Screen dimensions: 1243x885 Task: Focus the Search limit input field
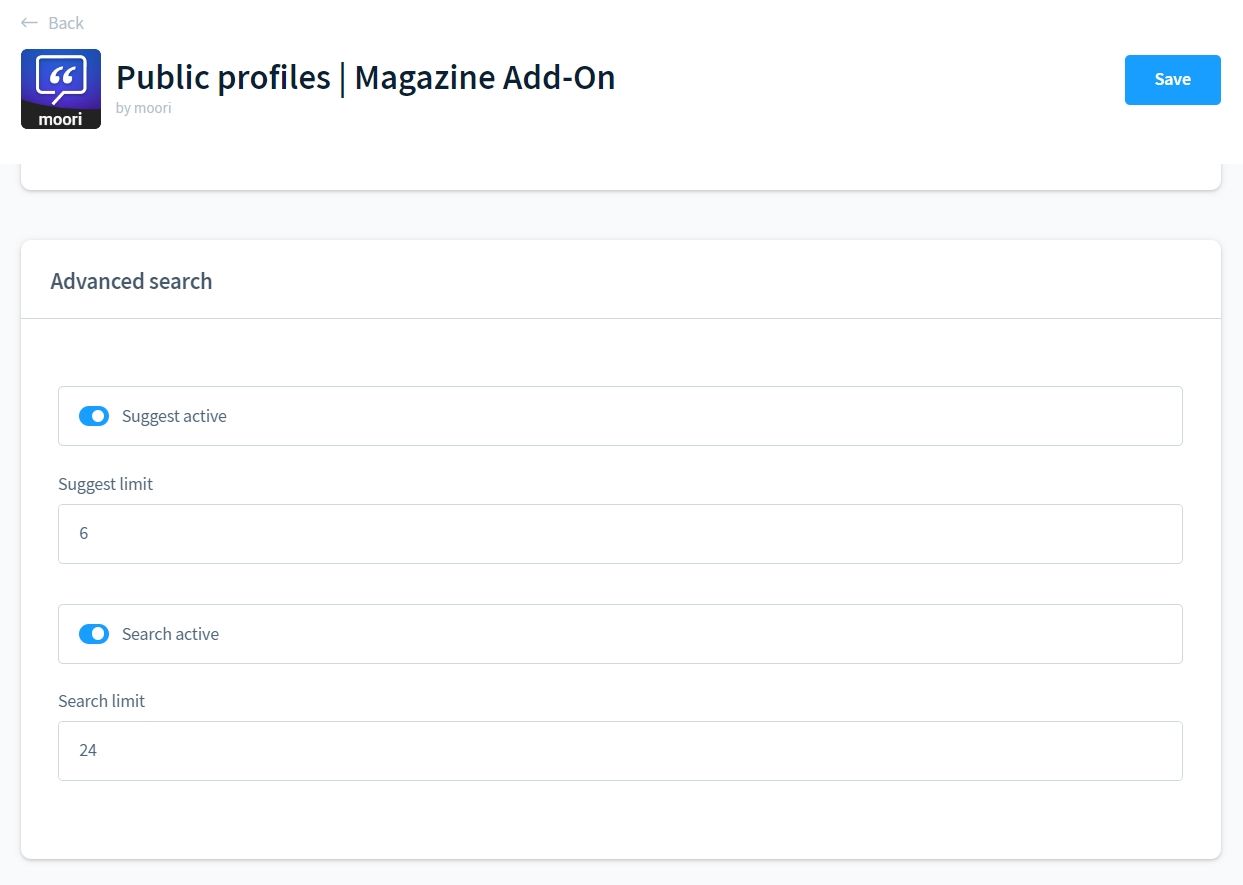tap(620, 751)
